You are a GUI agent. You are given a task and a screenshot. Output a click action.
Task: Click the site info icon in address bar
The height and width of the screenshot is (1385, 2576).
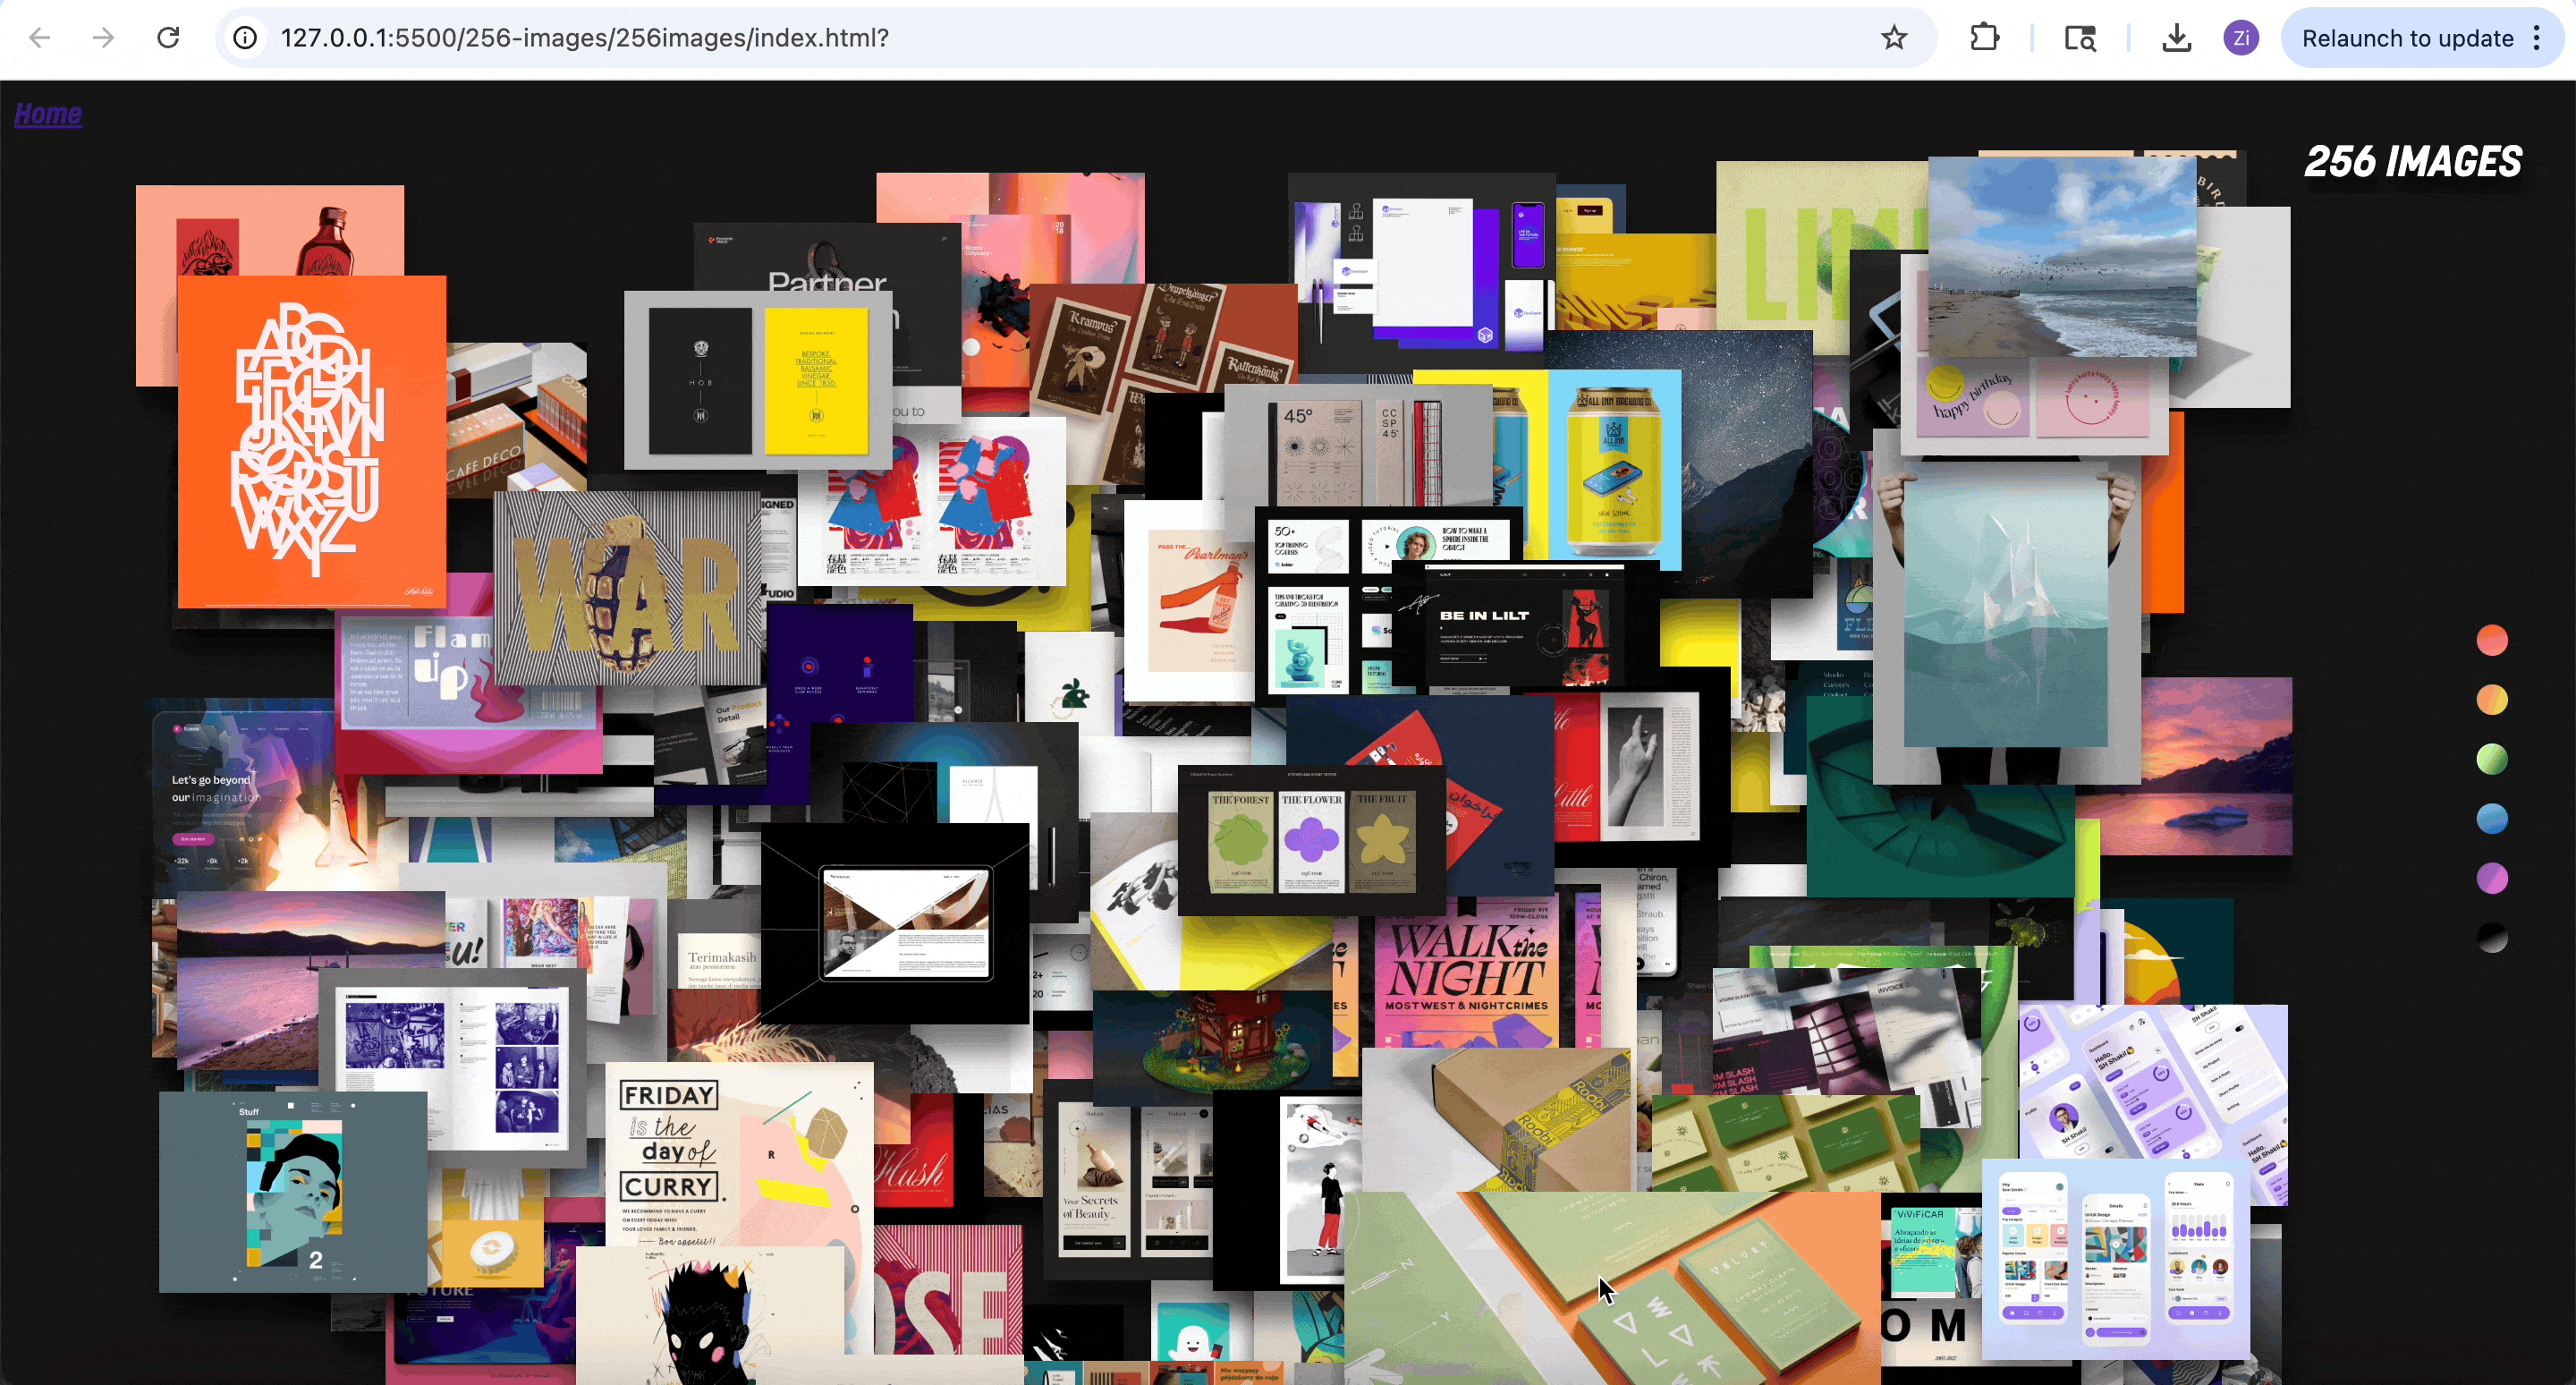click(x=245, y=38)
